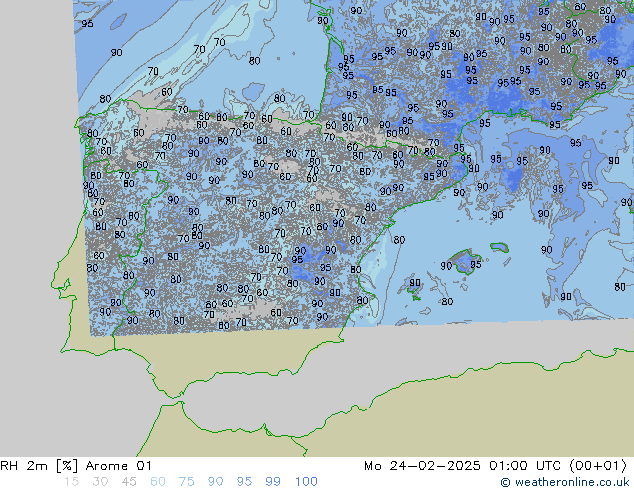
Task: Select legend value 15
Action: point(72,482)
